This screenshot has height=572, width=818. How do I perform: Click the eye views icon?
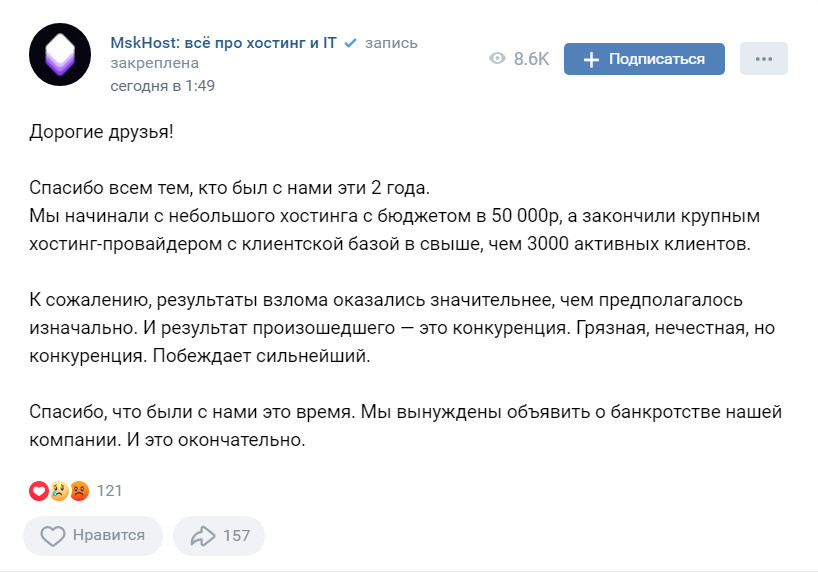pyautogui.click(x=497, y=59)
